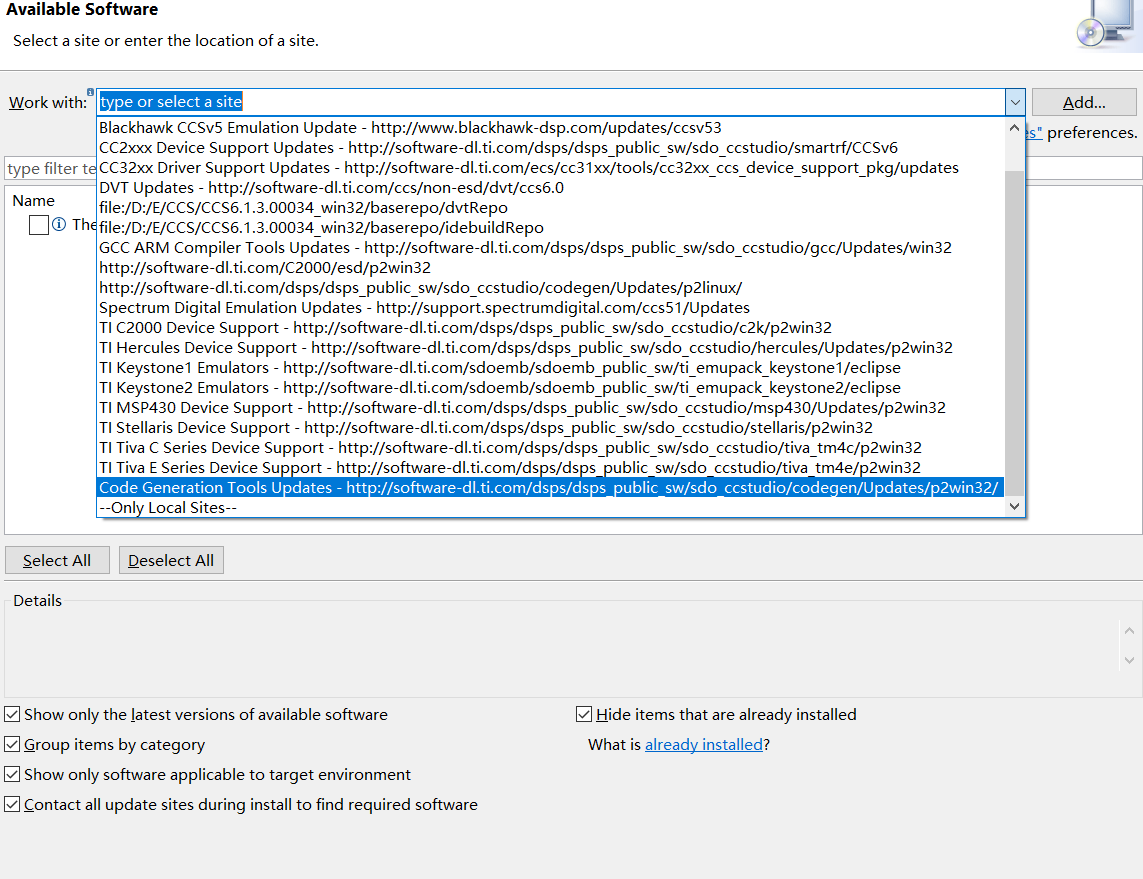1143x879 pixels.
Task: Pick the GCC ARM Compiler Tools Updates entry
Action: click(x=400, y=247)
